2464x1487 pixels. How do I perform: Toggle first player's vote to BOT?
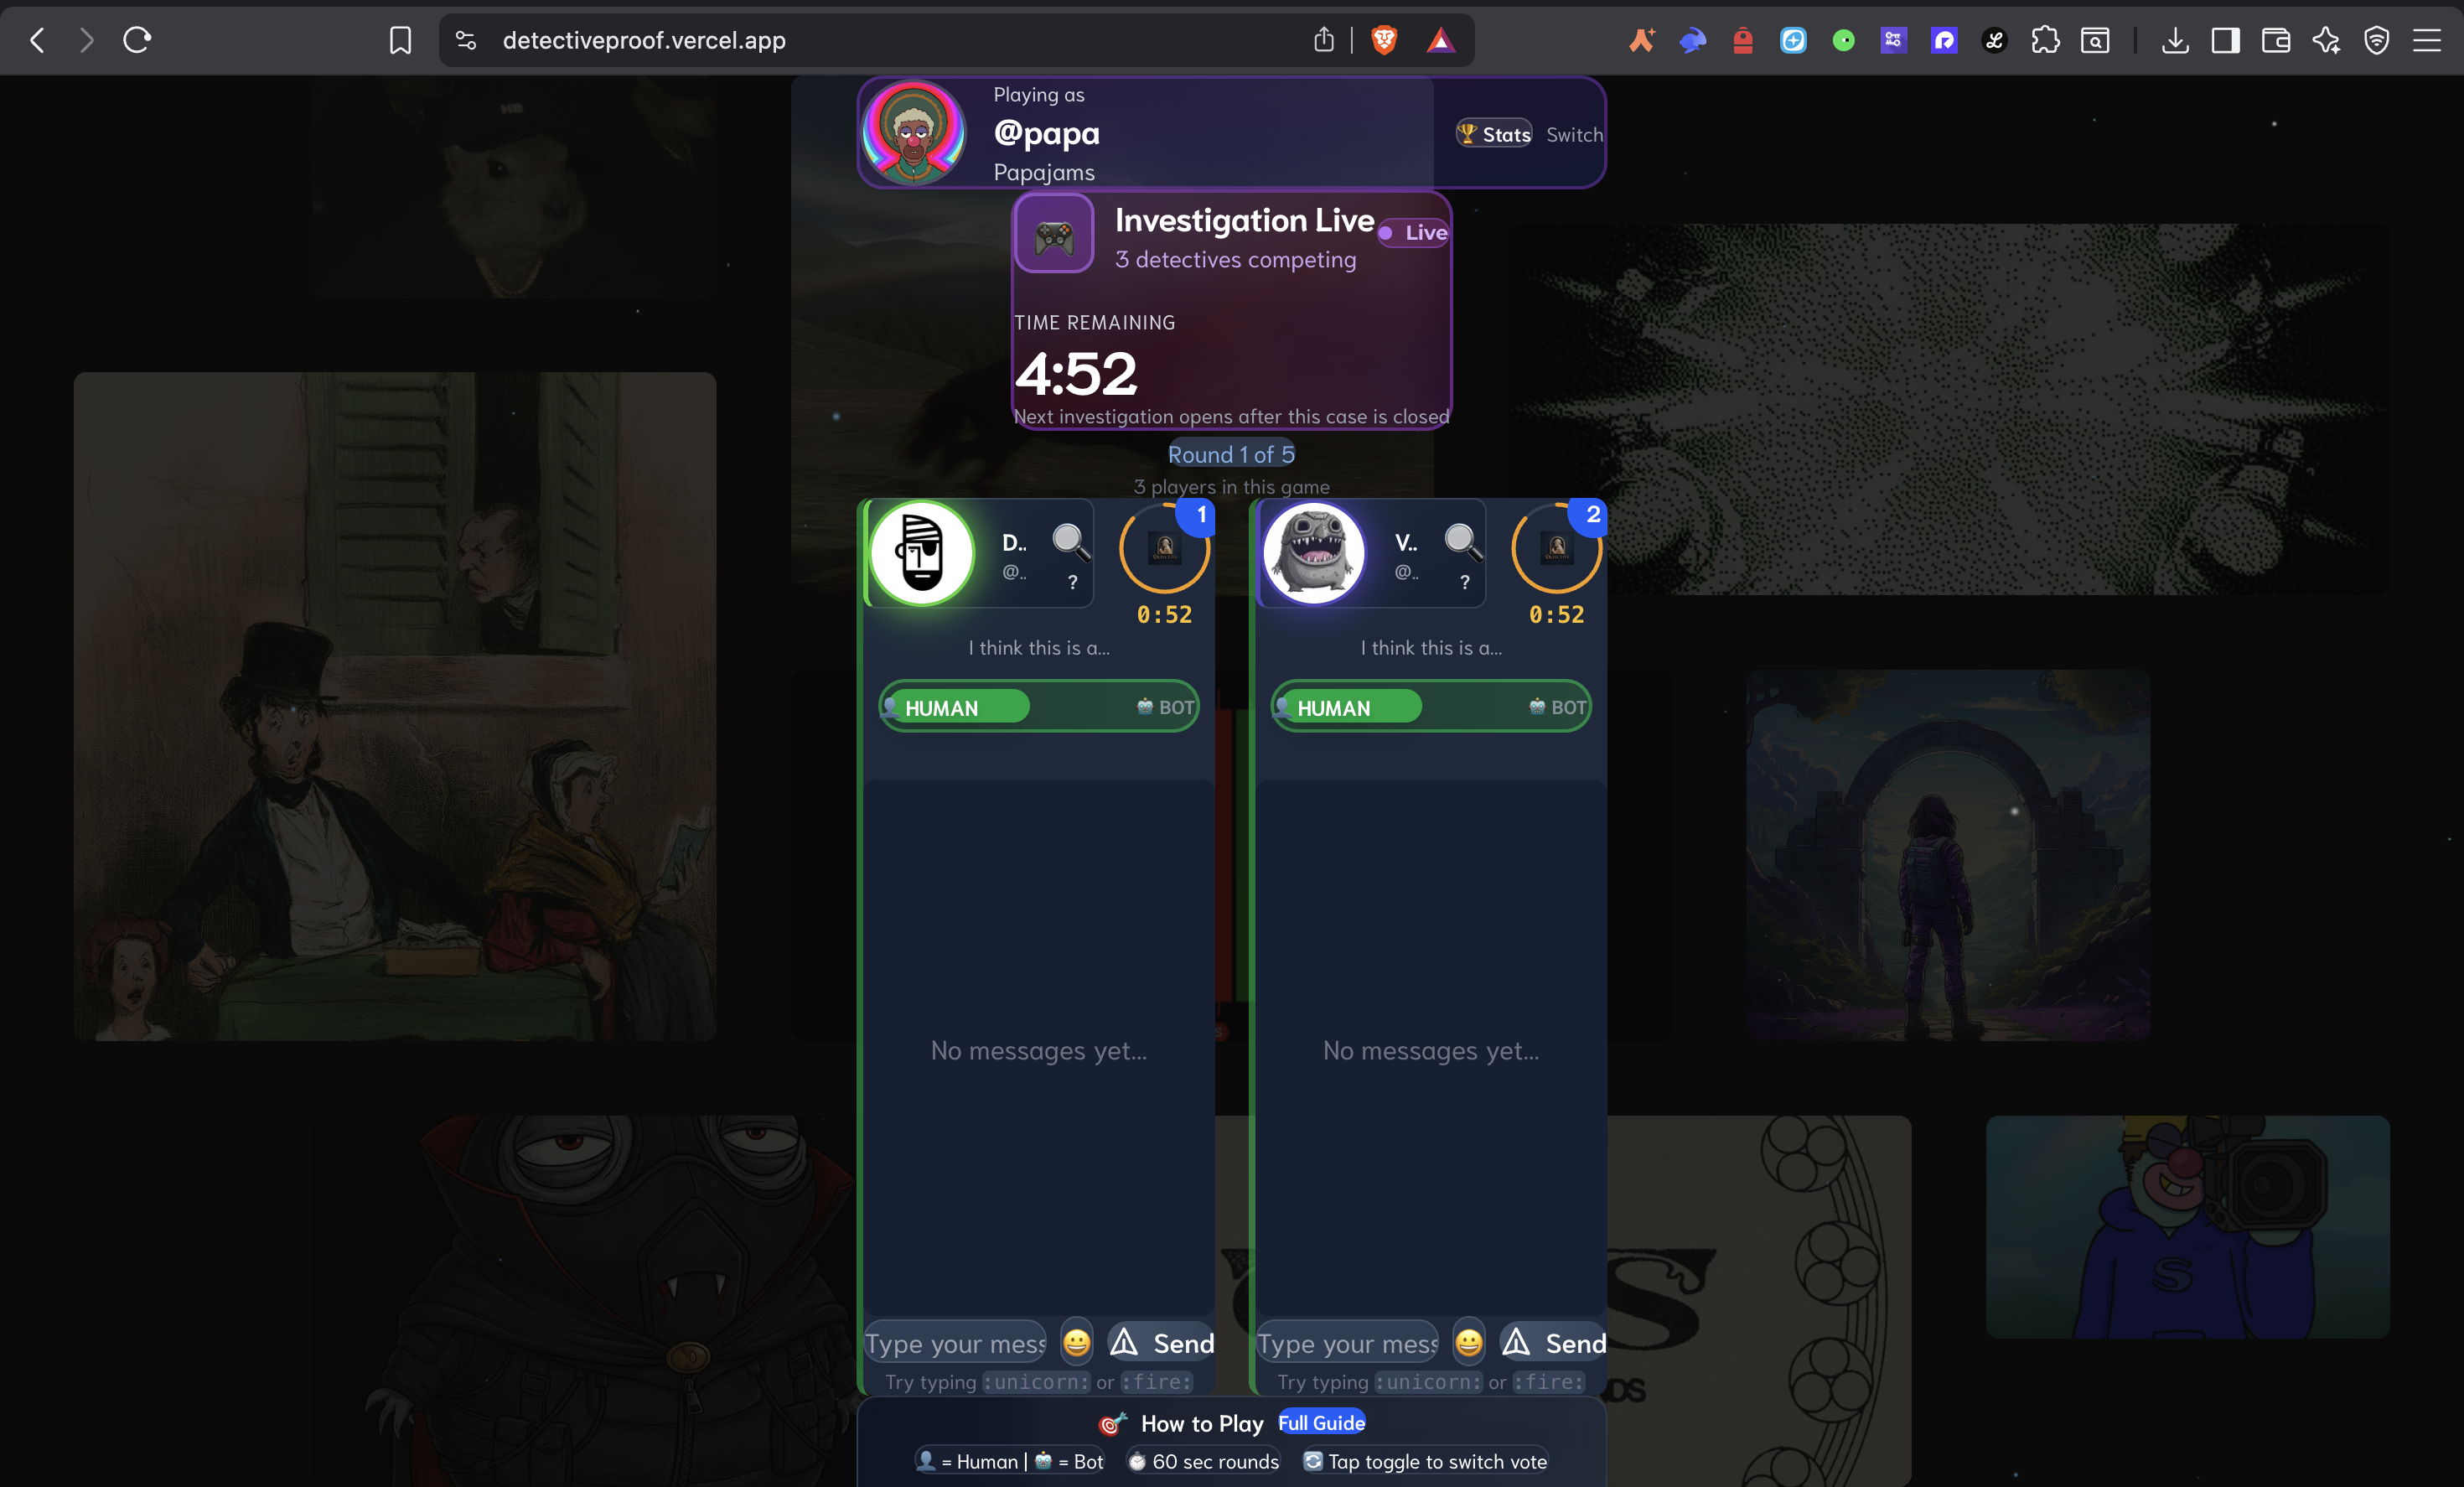point(1165,707)
